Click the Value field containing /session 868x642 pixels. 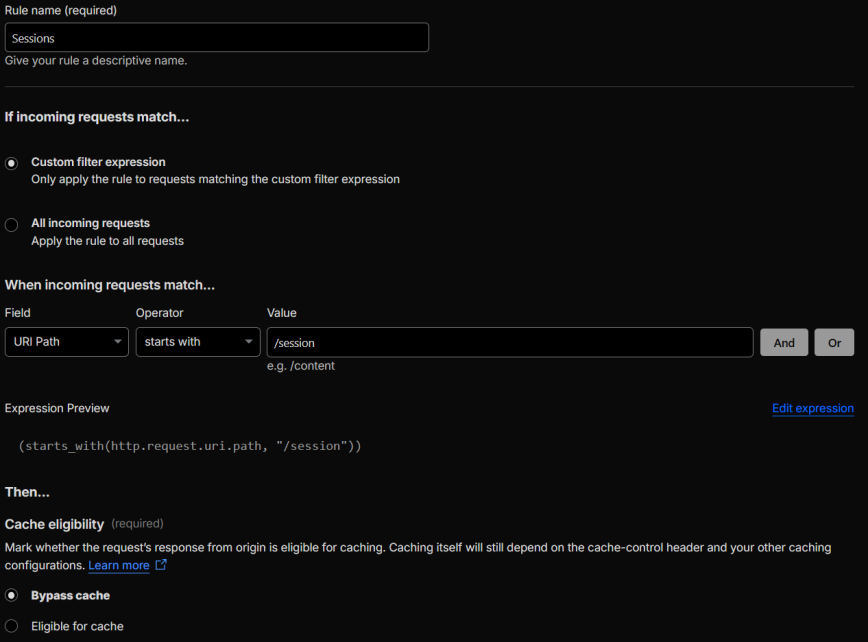(509, 342)
